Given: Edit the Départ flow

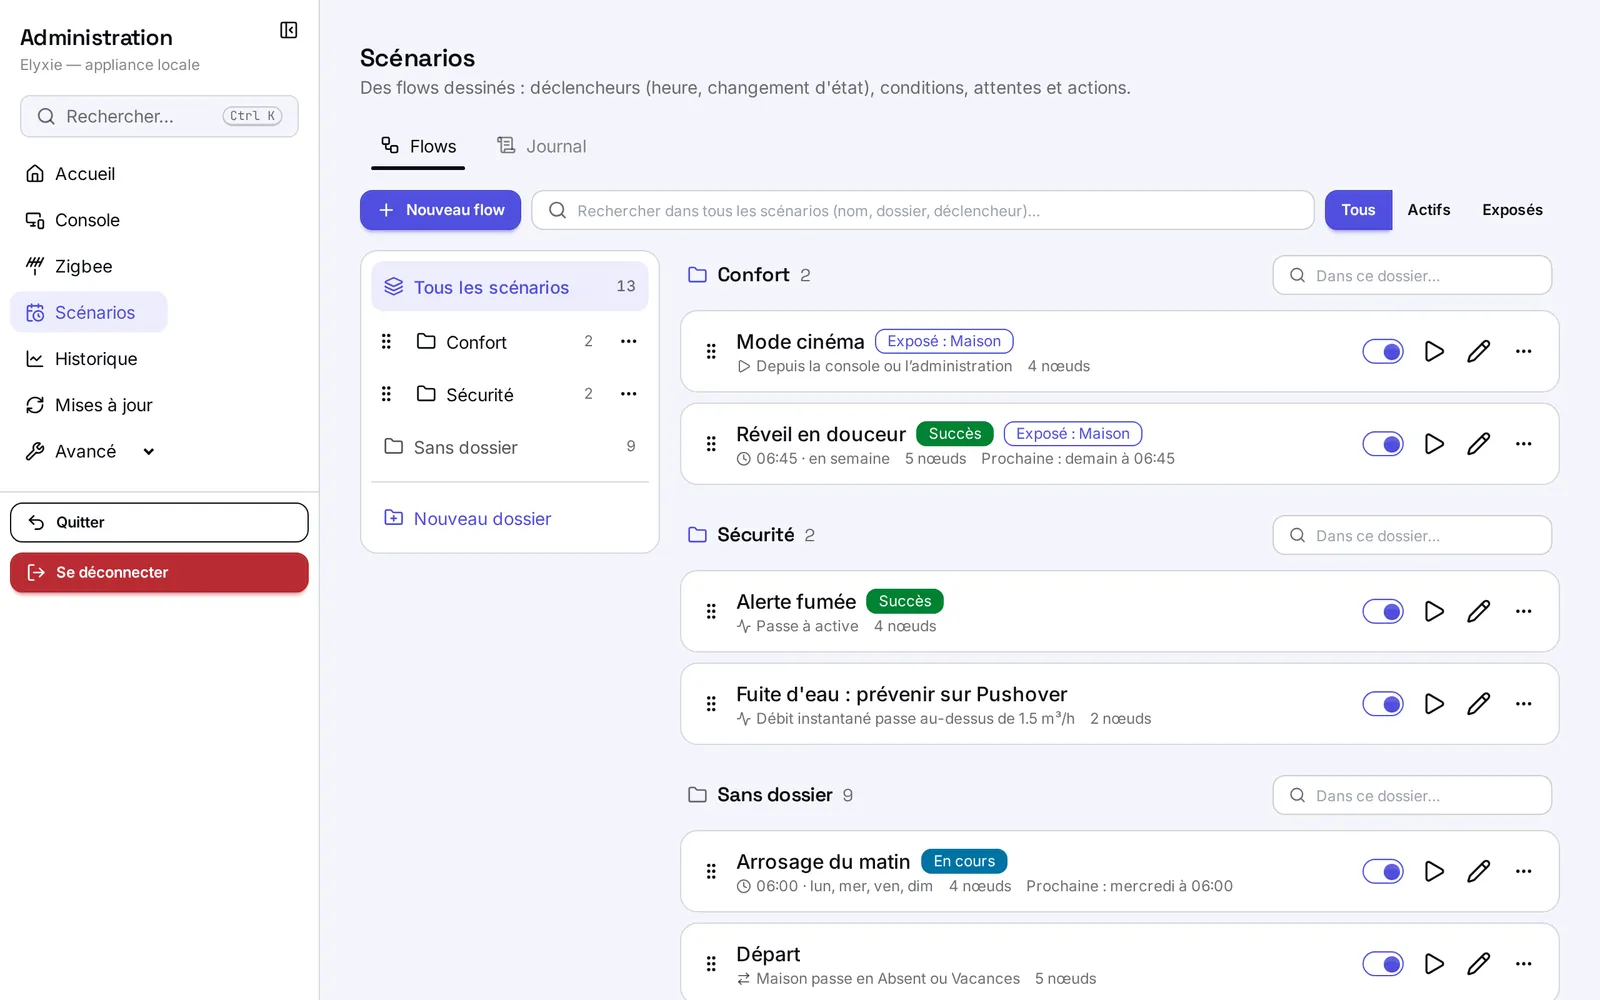Looking at the screenshot, I should pos(1479,964).
